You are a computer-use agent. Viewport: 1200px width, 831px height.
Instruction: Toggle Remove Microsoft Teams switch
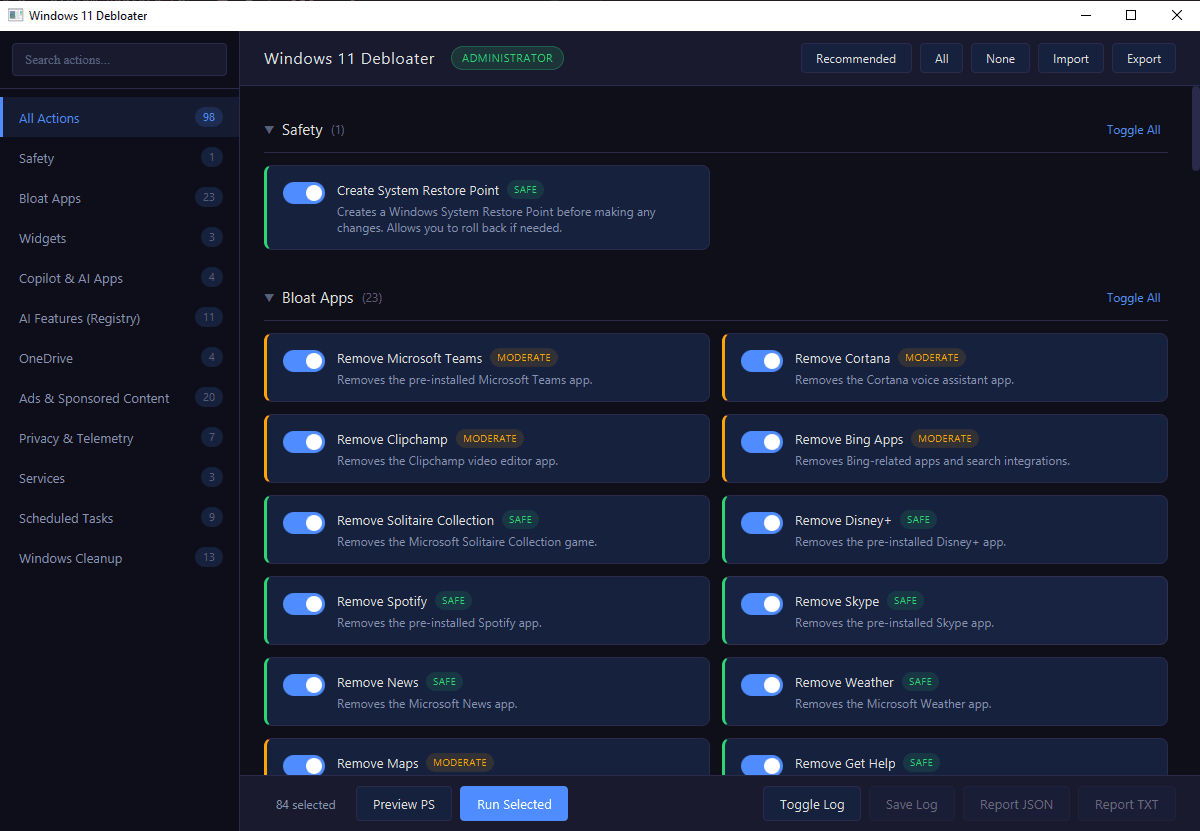coord(304,361)
